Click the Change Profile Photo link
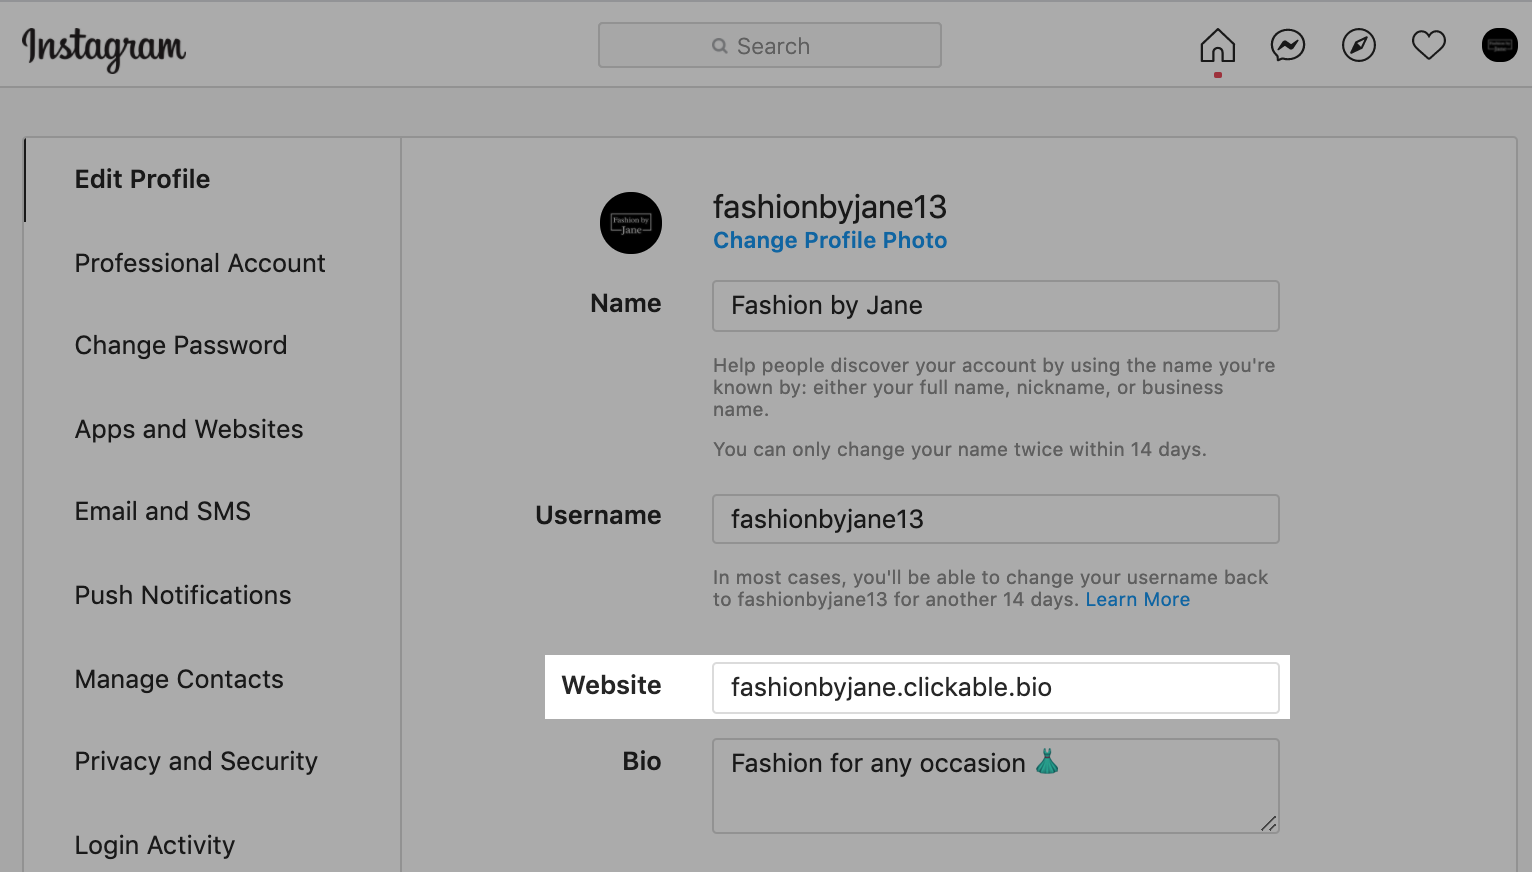The width and height of the screenshot is (1532, 872). point(829,240)
